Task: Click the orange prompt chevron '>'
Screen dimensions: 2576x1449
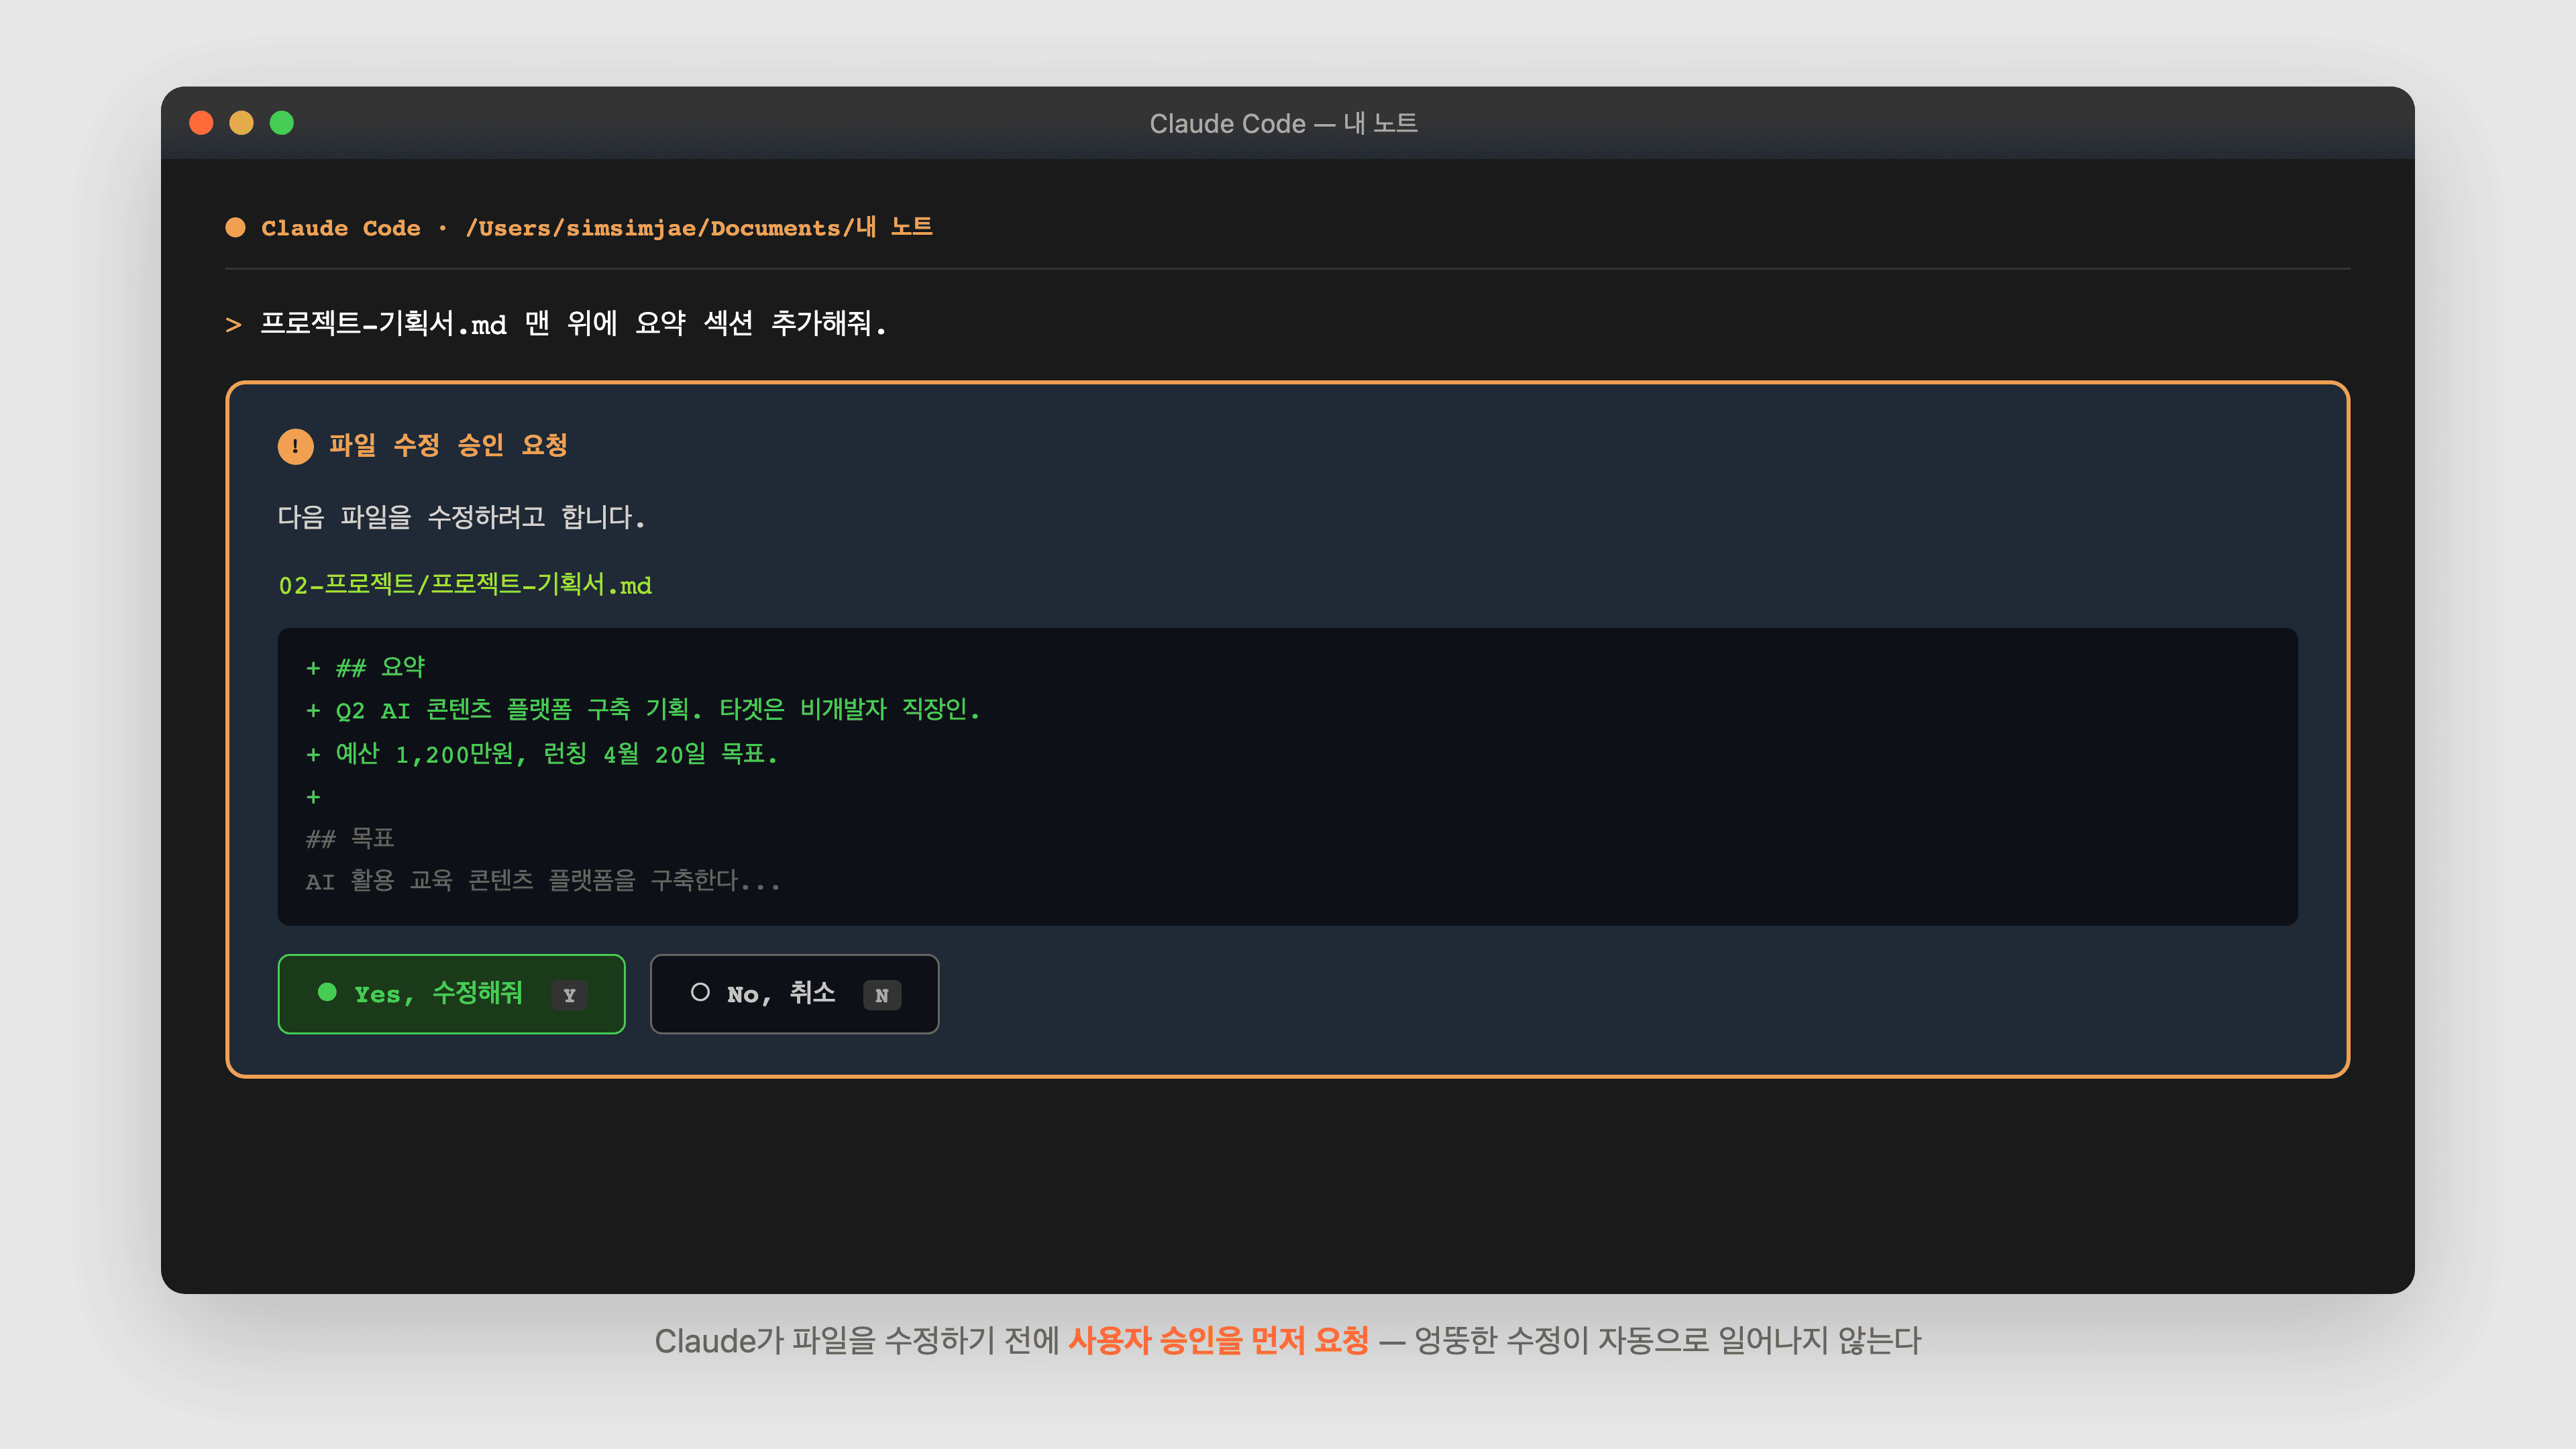Action: pos(233,325)
